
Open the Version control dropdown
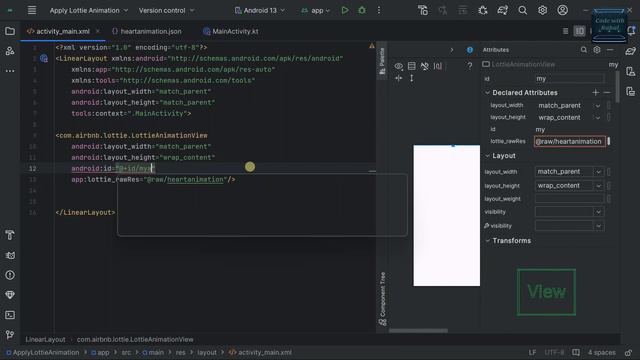(x=167, y=10)
